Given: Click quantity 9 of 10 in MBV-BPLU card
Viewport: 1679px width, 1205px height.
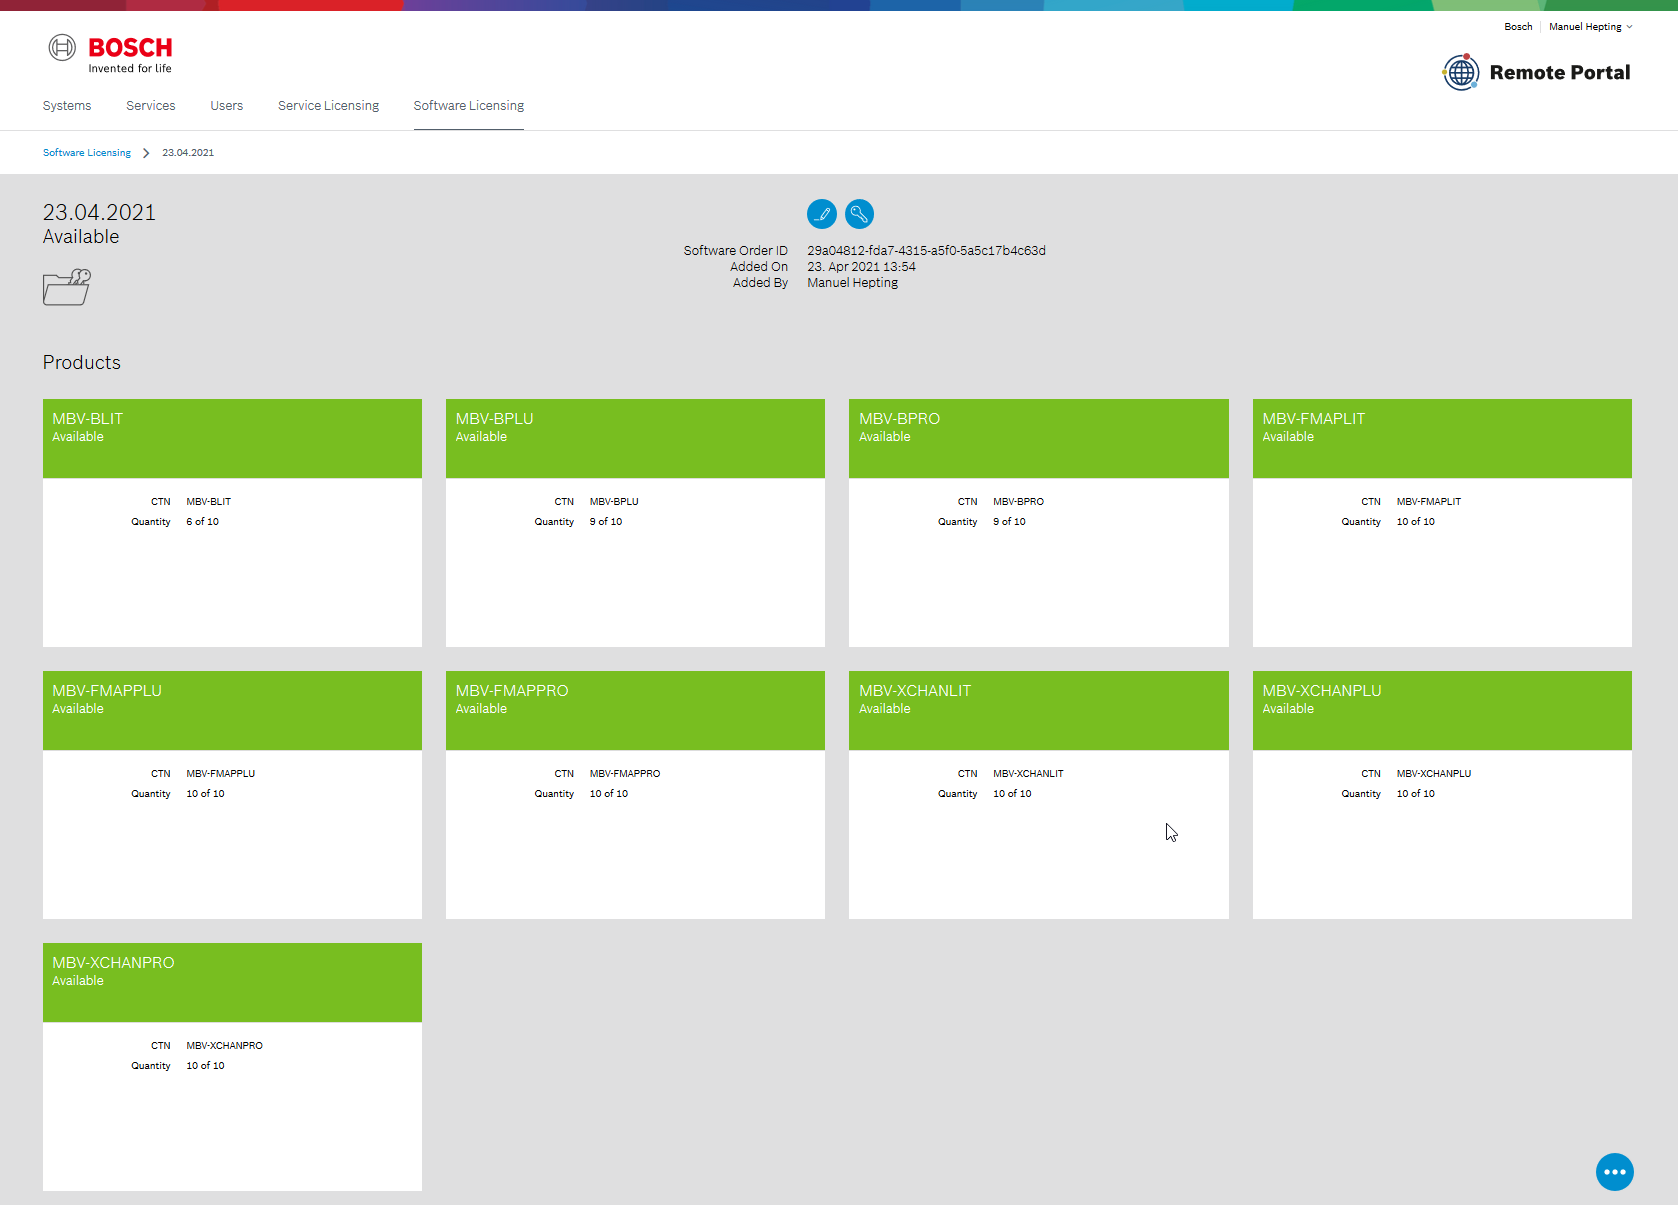Looking at the screenshot, I should (x=606, y=522).
